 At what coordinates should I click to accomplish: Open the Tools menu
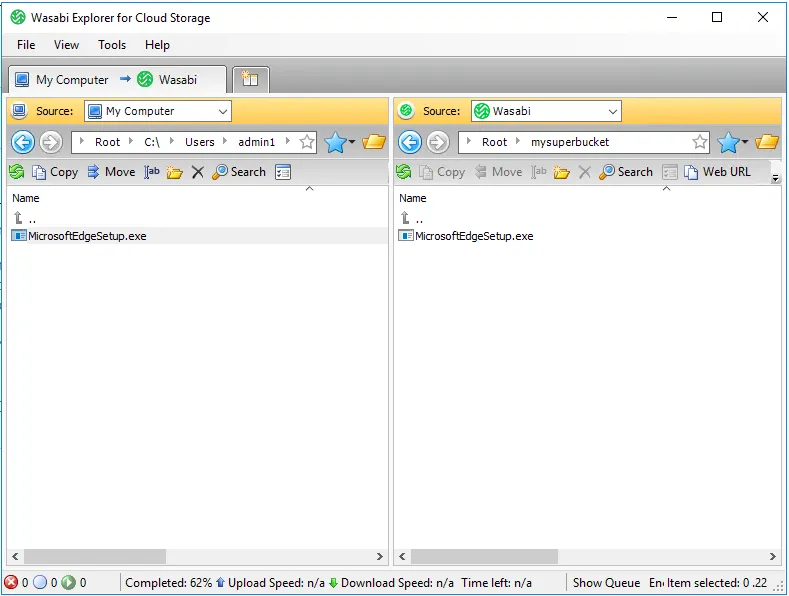point(112,45)
